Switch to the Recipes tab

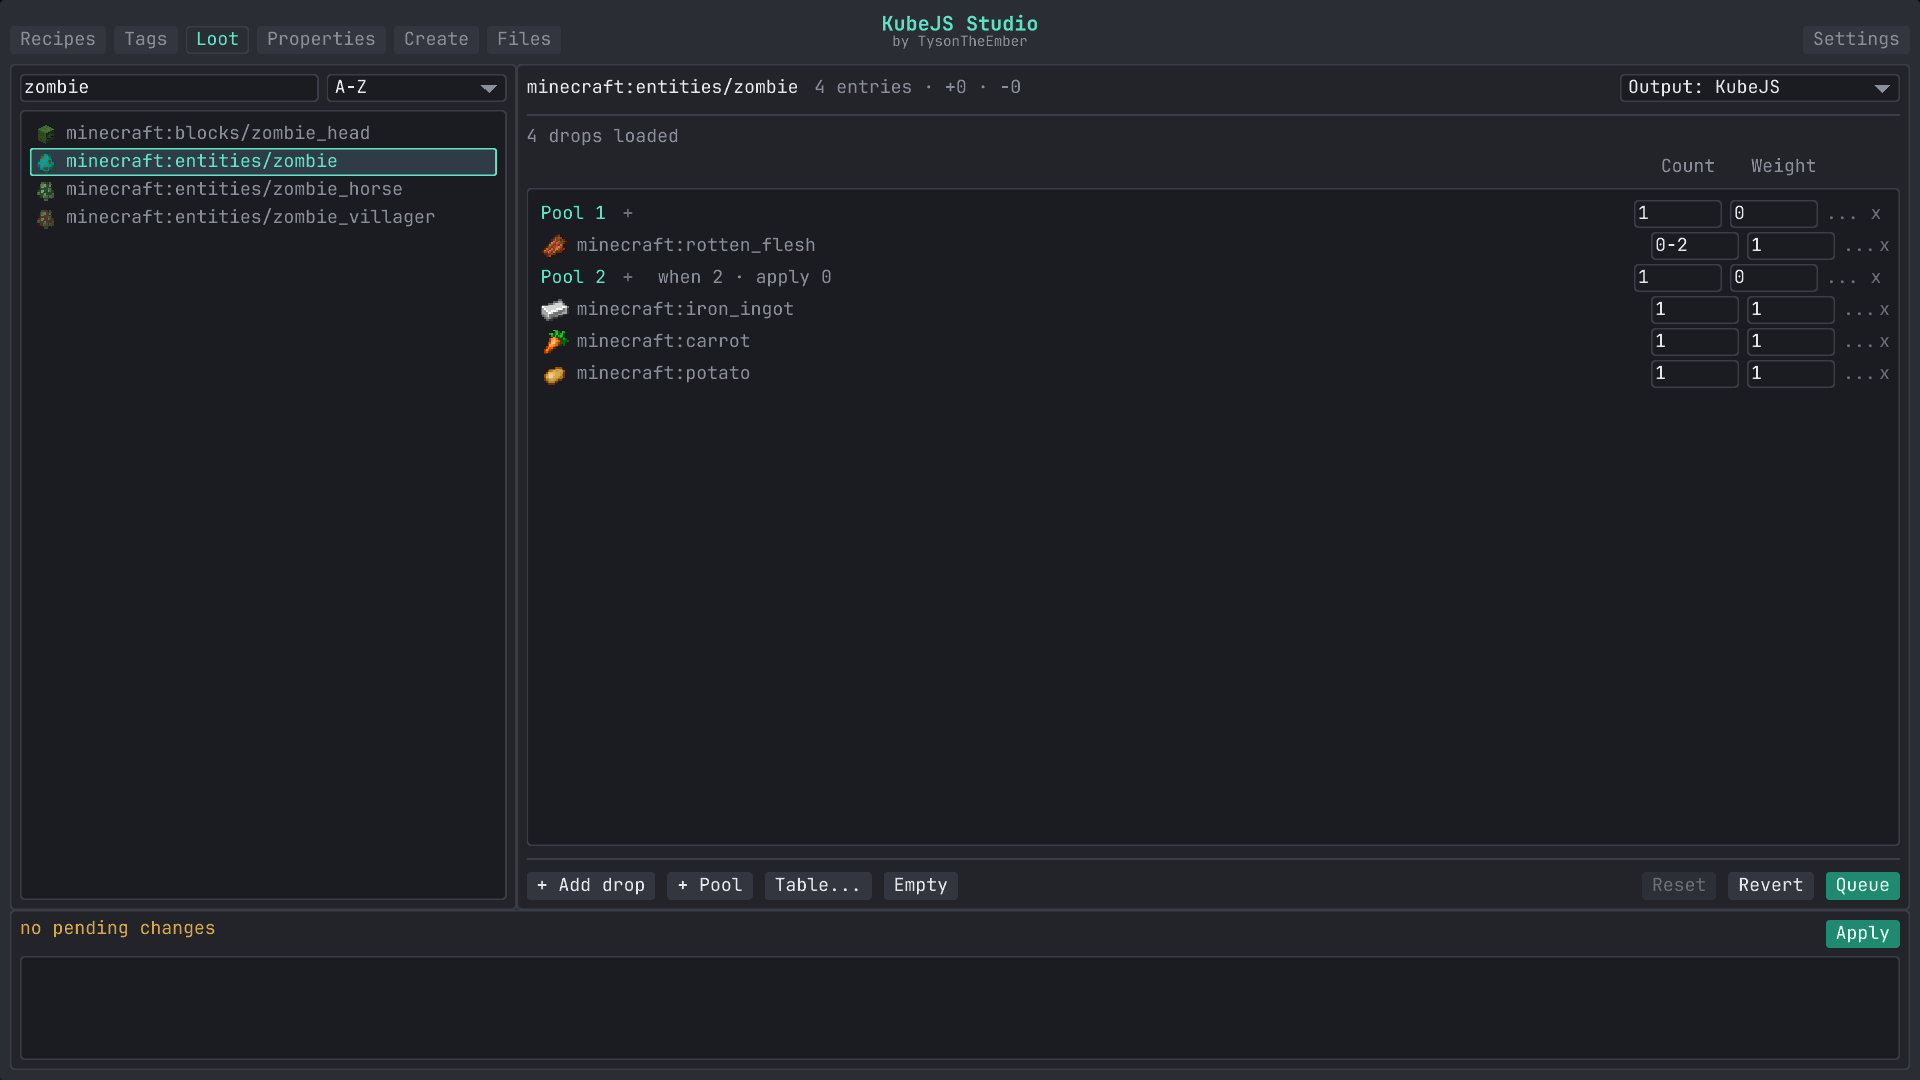(58, 40)
